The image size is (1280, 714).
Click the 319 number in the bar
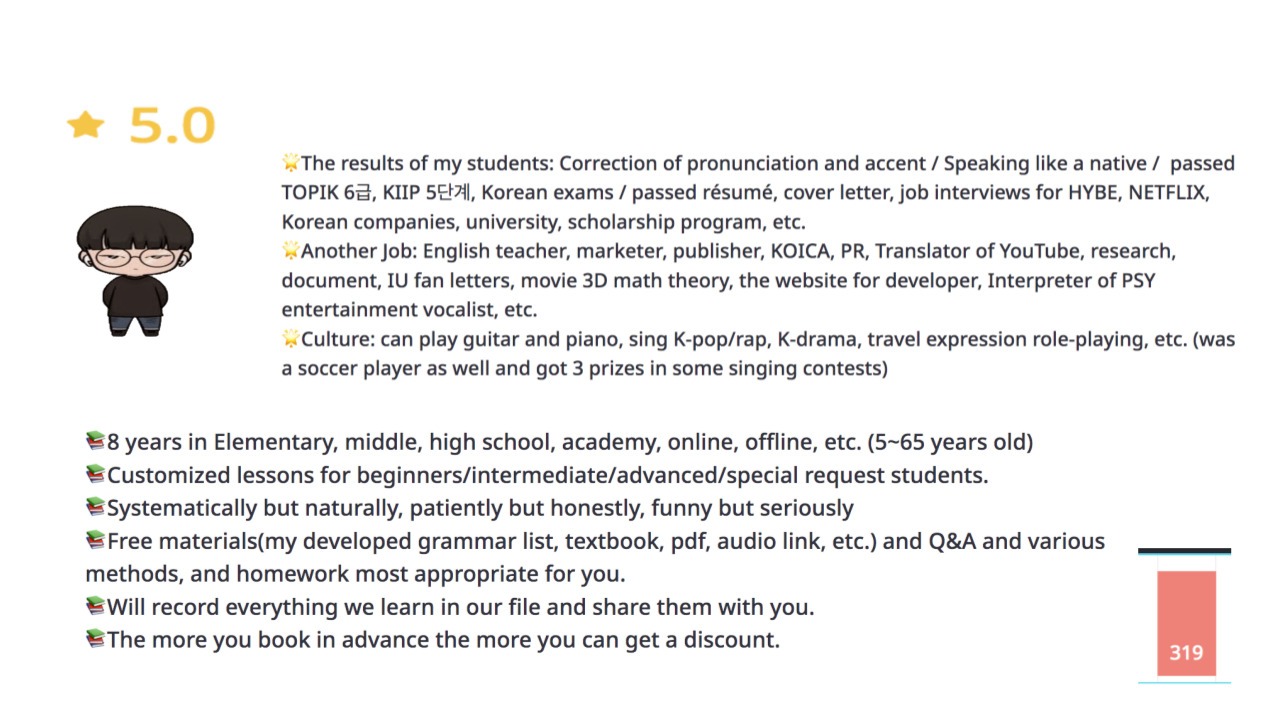click(1186, 653)
